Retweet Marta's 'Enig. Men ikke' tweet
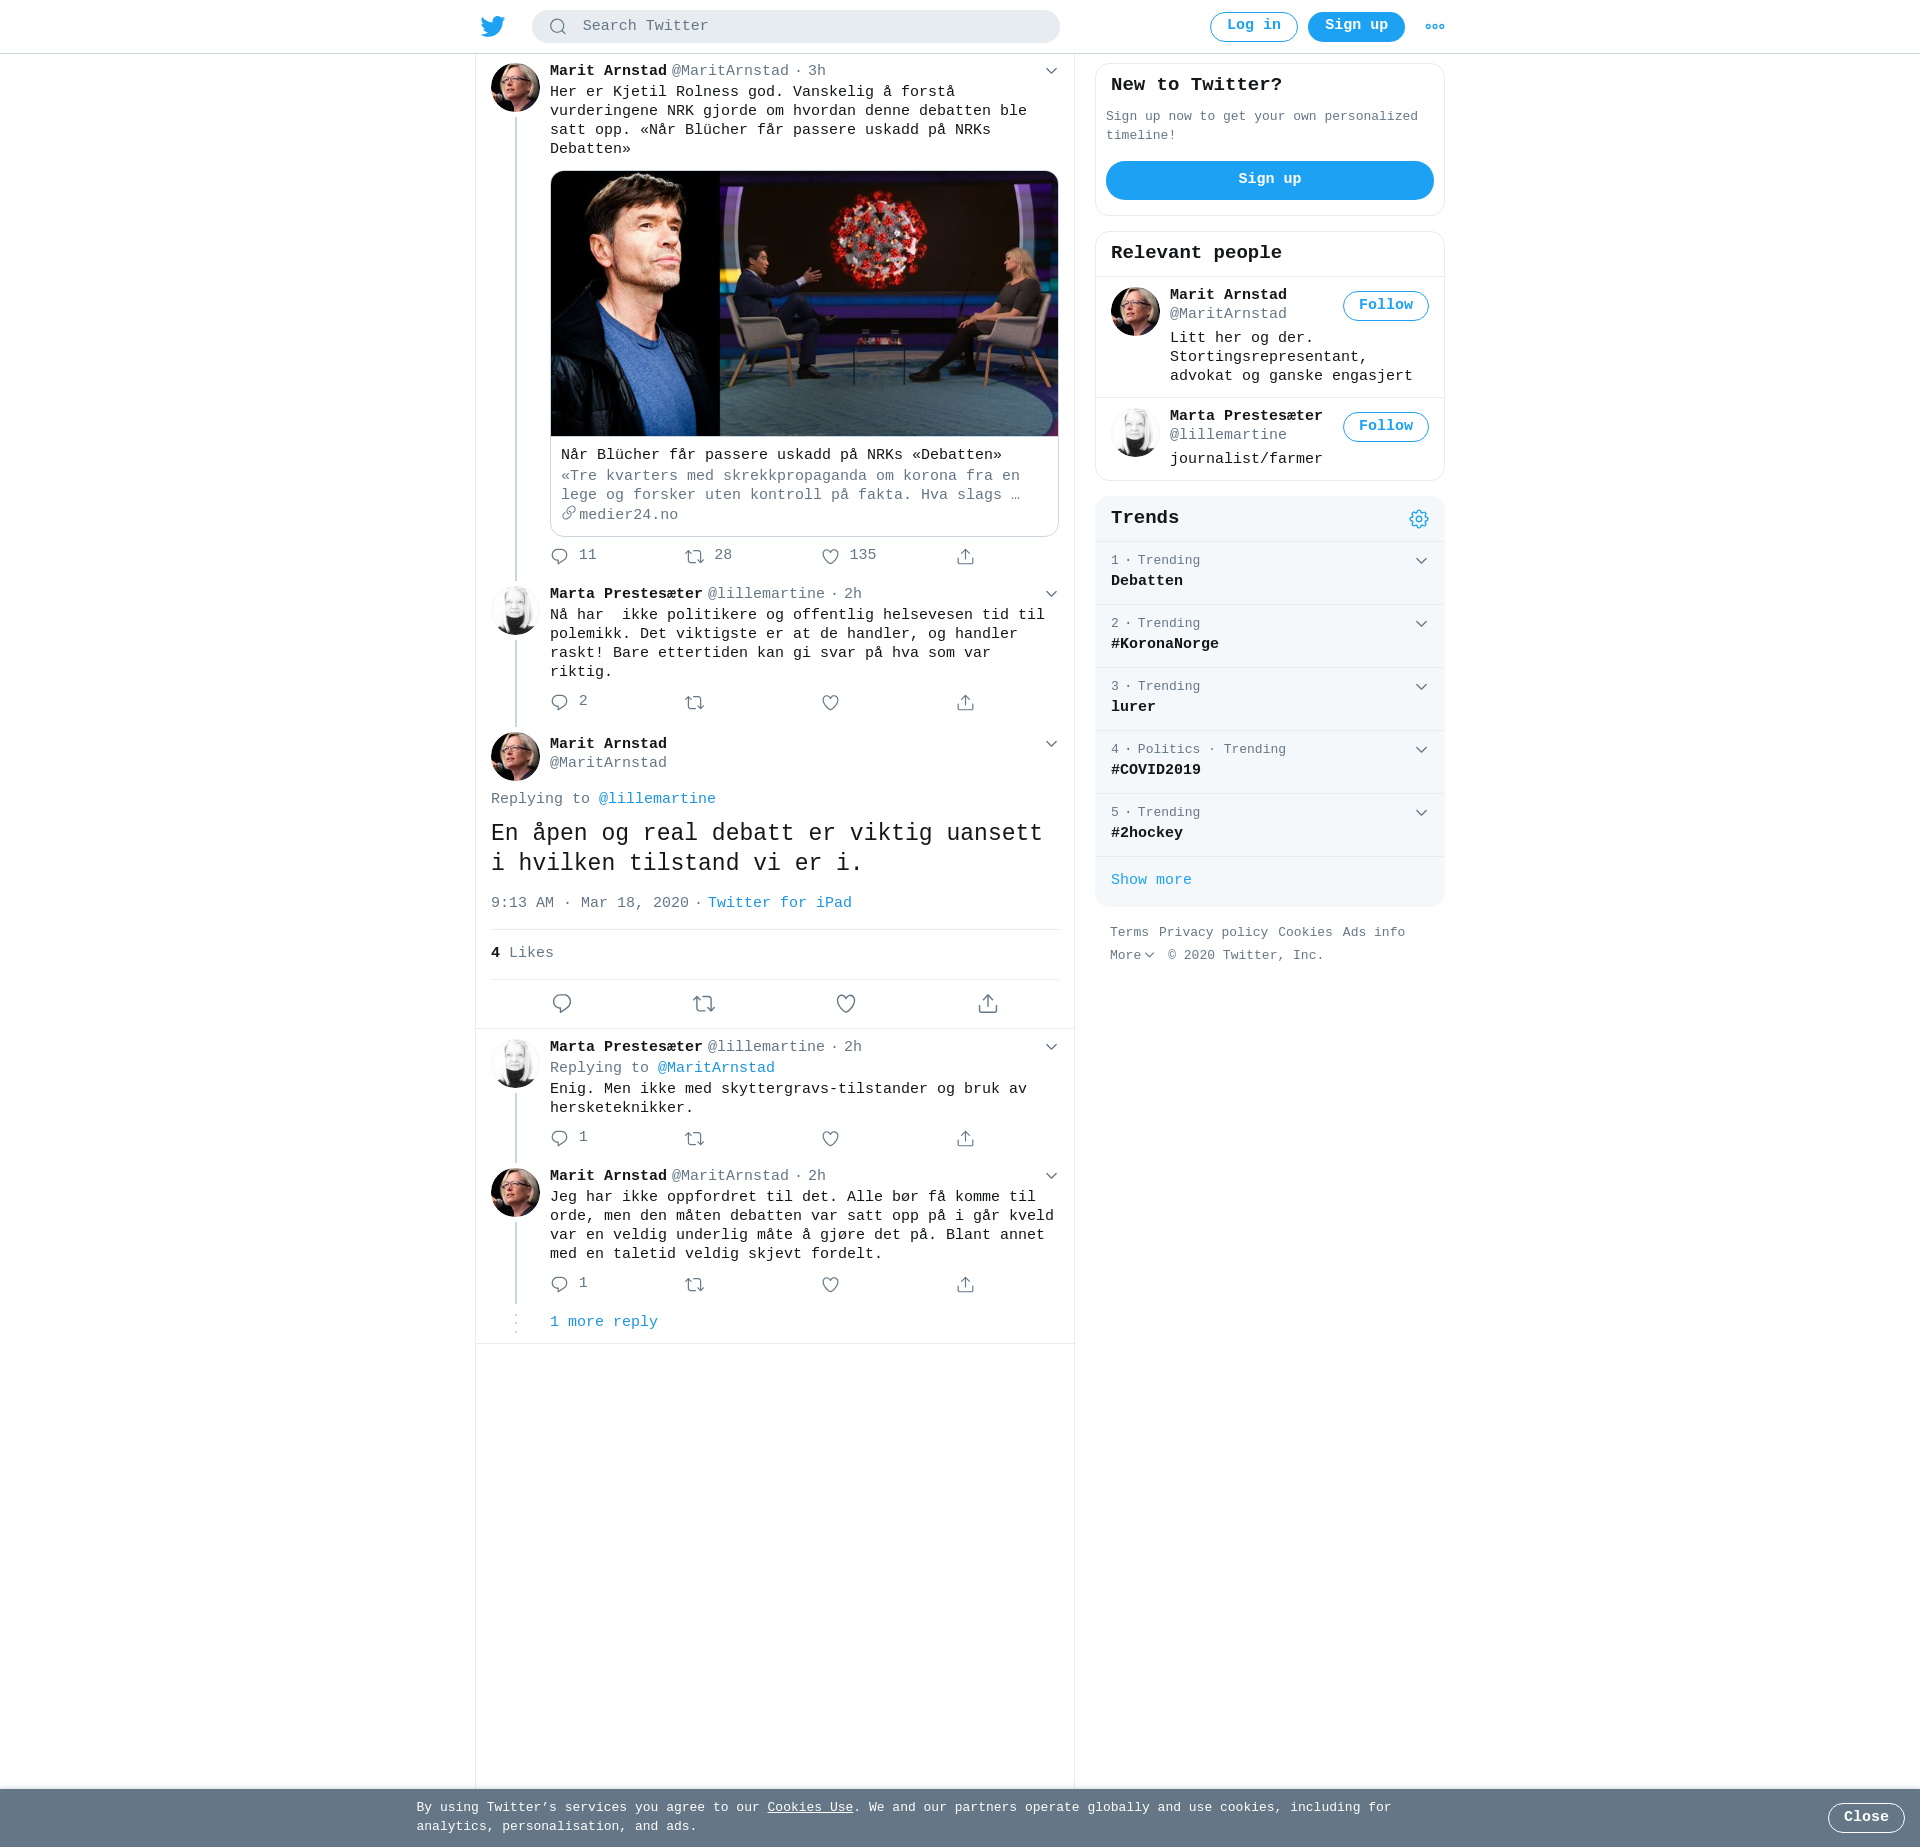This screenshot has height=1847, width=1920. pyautogui.click(x=695, y=1138)
